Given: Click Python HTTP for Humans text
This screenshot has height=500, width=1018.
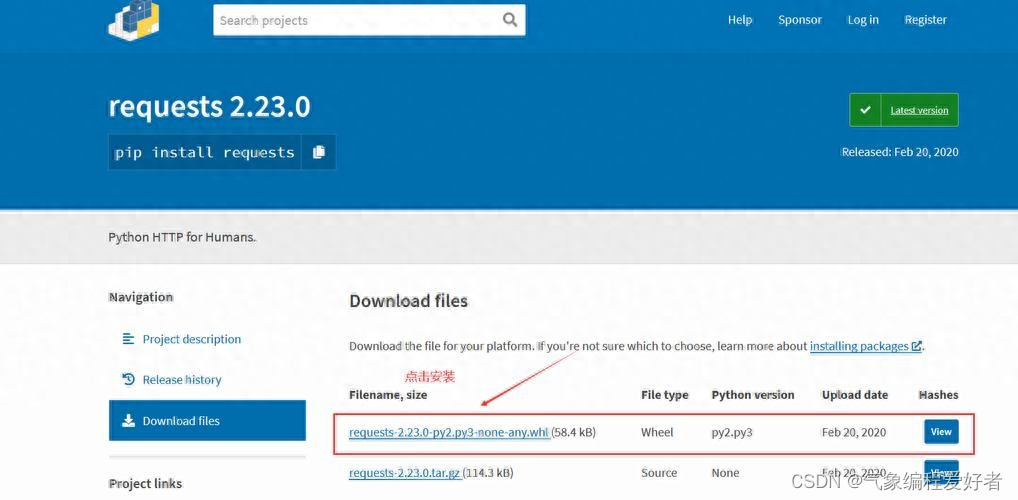Looking at the screenshot, I should coord(182,237).
